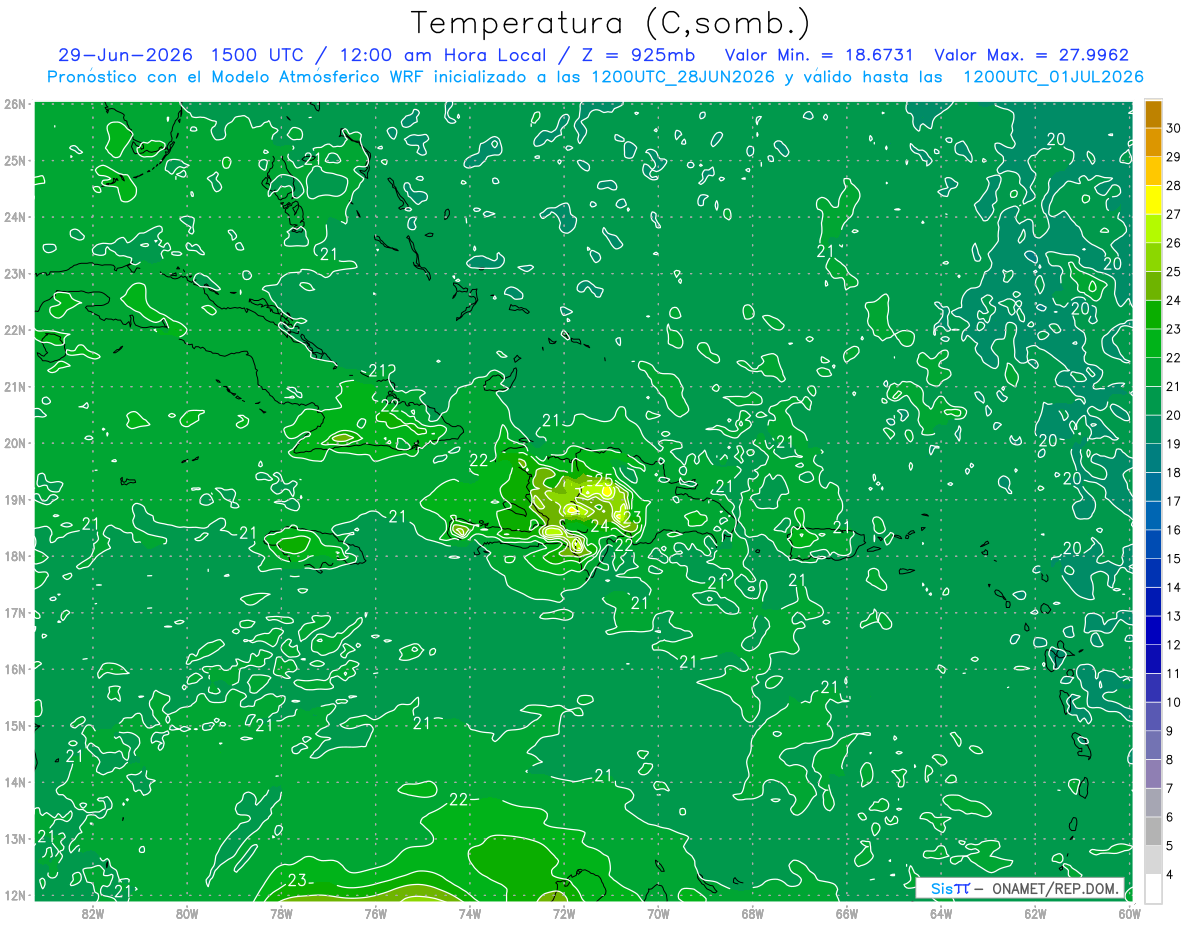Click the '20N' latitude axis label
Screen dimensions: 1200x927
coord(15,443)
